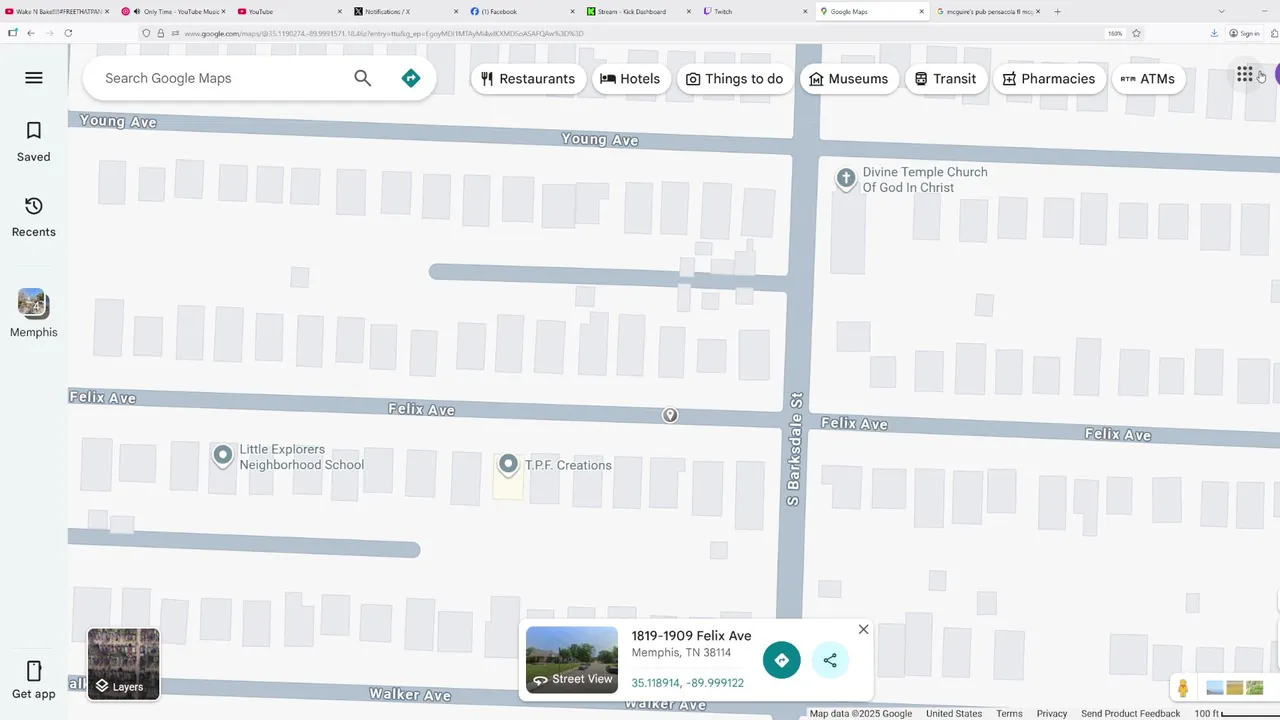
Task: Select the ATMs chip
Action: tap(1148, 79)
